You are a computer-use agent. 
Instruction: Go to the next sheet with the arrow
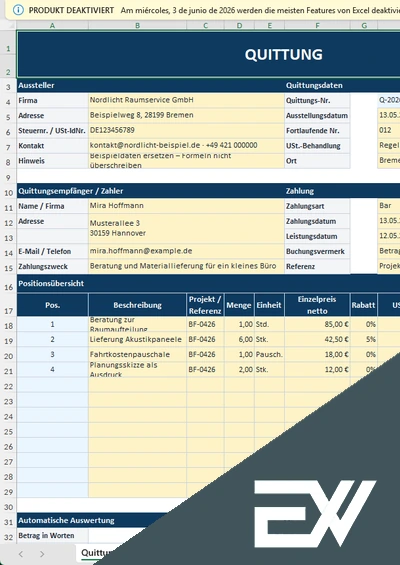point(42,554)
